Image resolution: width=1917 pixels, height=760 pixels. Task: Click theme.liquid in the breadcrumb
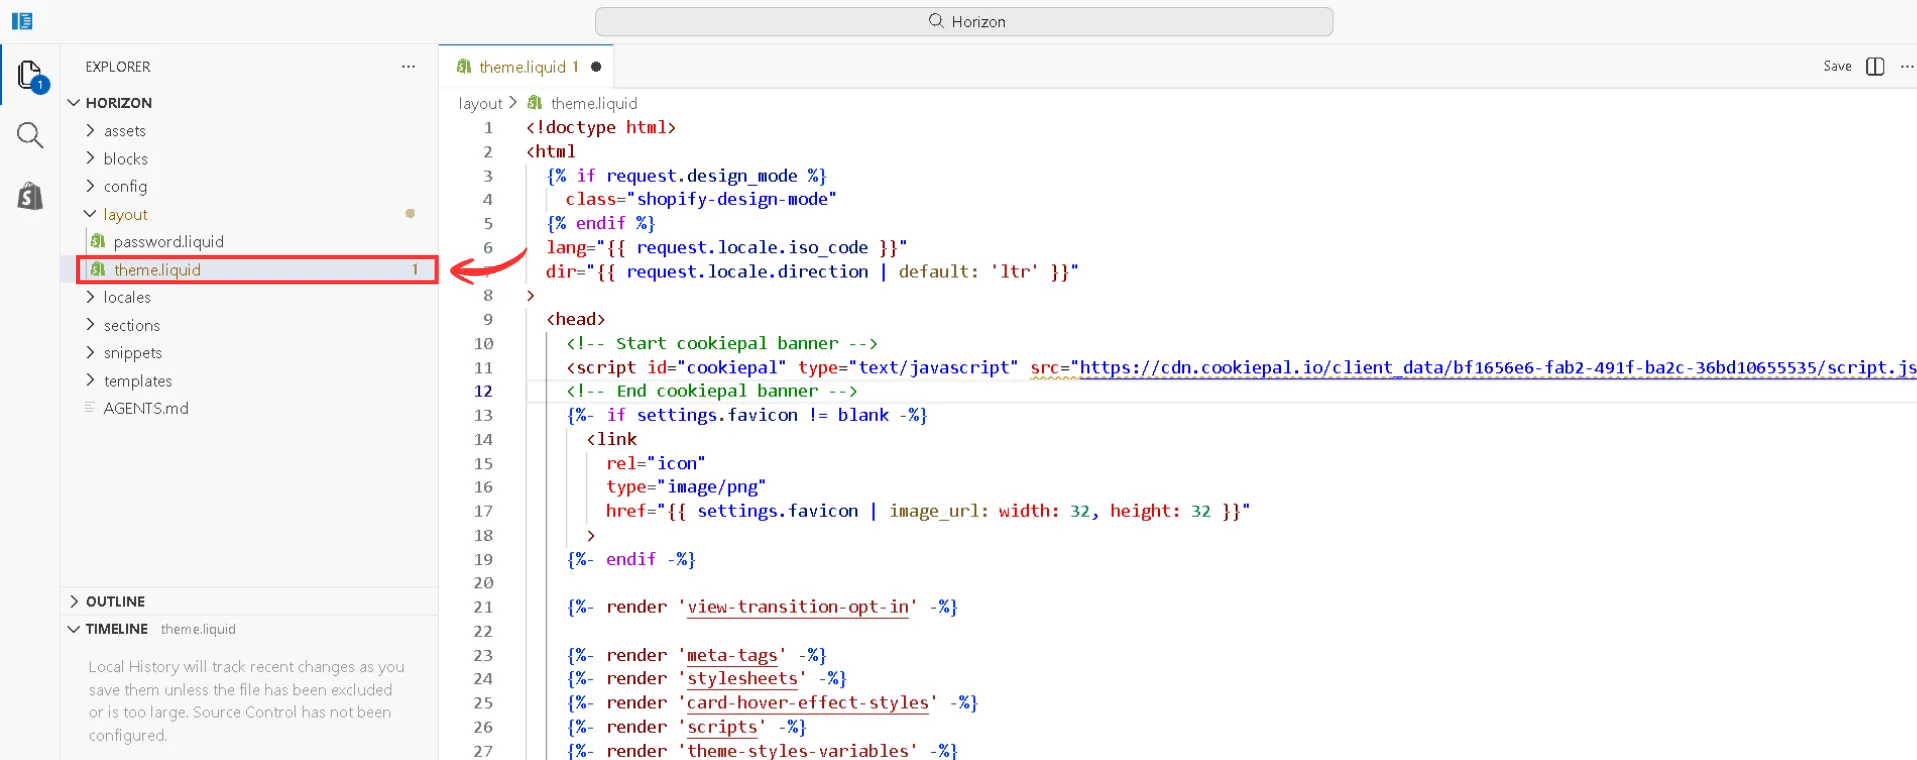(x=594, y=103)
